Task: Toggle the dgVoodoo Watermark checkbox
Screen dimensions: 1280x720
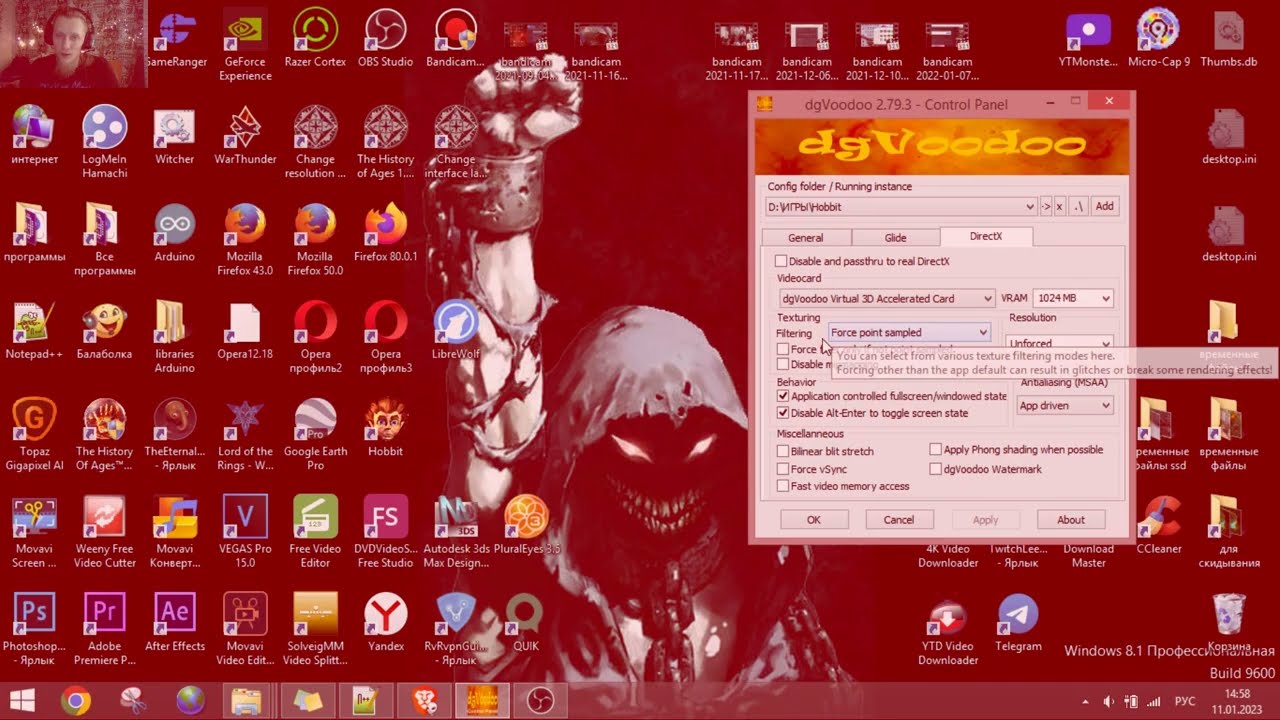Action: [x=936, y=469]
